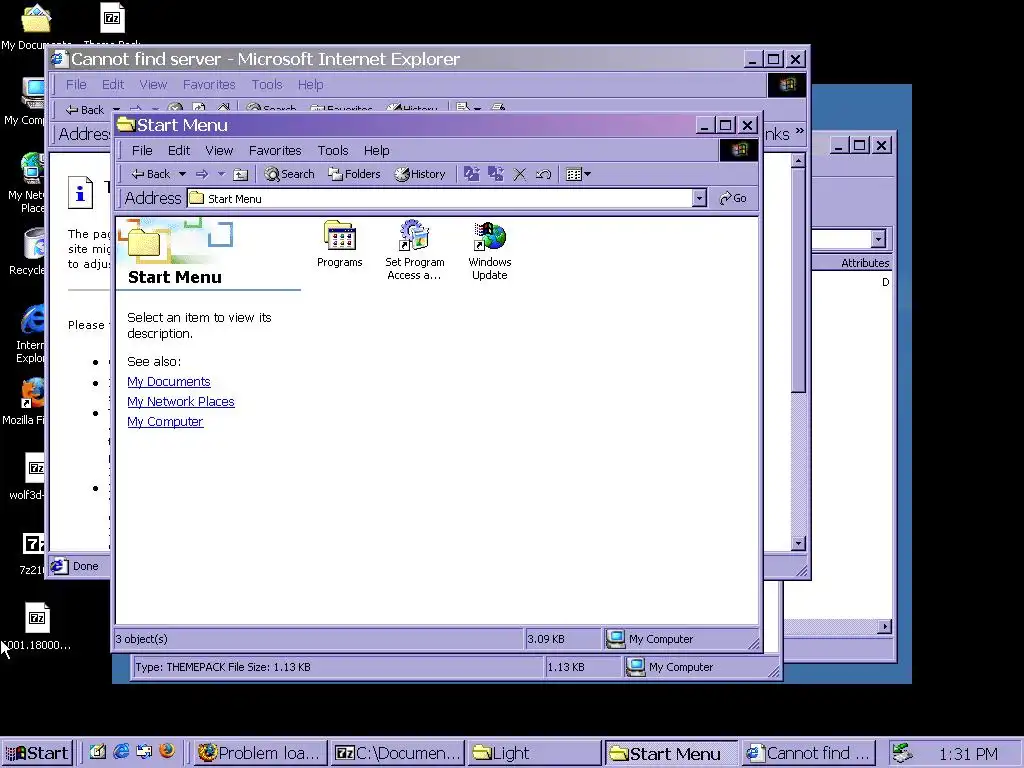Go up one folder level
Image resolution: width=1024 pixels, height=768 pixels.
(x=240, y=174)
